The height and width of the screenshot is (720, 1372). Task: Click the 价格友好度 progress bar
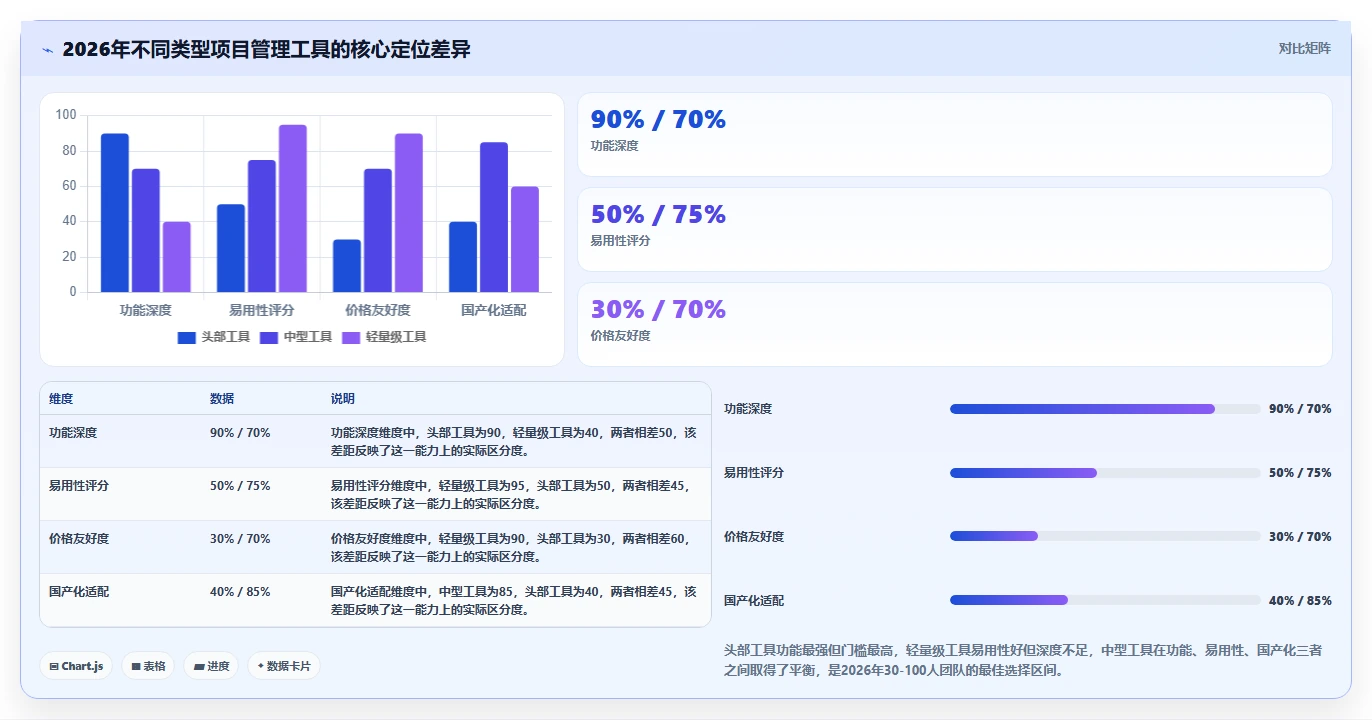[x=1105, y=537]
